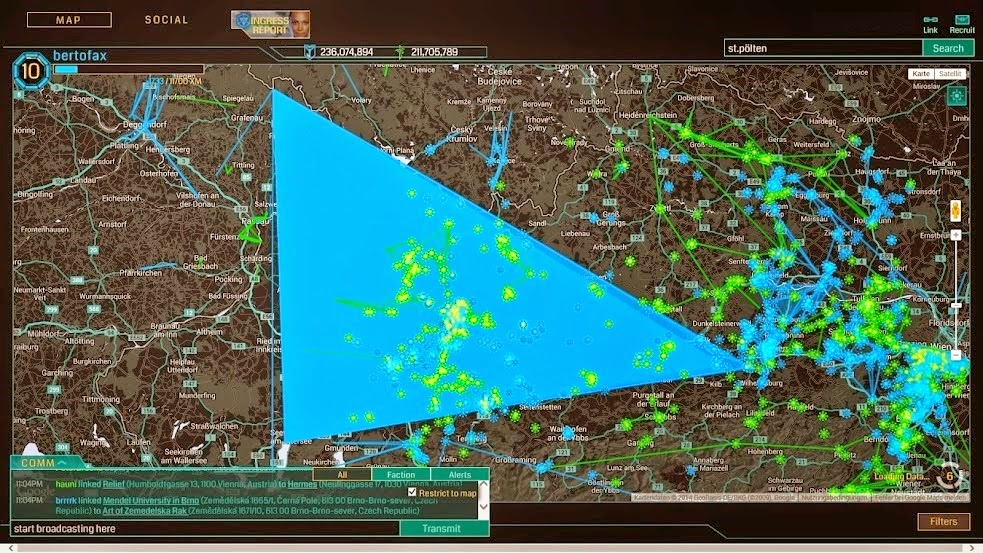Image resolution: width=983 pixels, height=553 pixels.
Task: Center map on my location button
Action: (x=957, y=96)
